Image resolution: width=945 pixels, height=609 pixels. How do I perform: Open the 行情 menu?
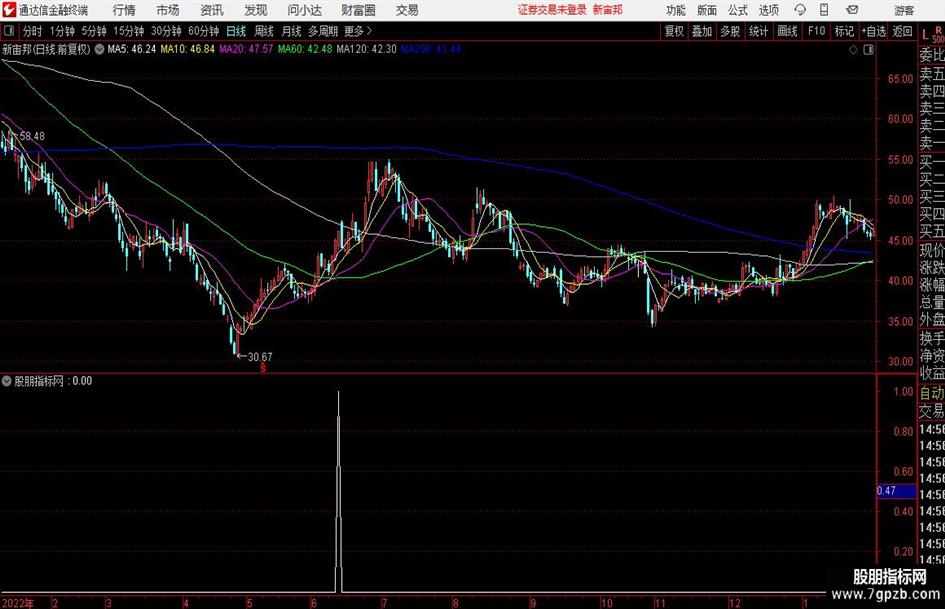click(124, 10)
